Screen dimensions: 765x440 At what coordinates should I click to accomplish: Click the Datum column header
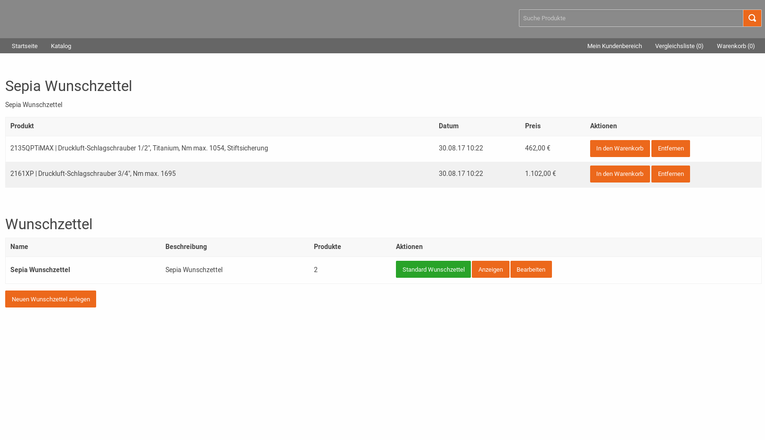[x=448, y=126]
